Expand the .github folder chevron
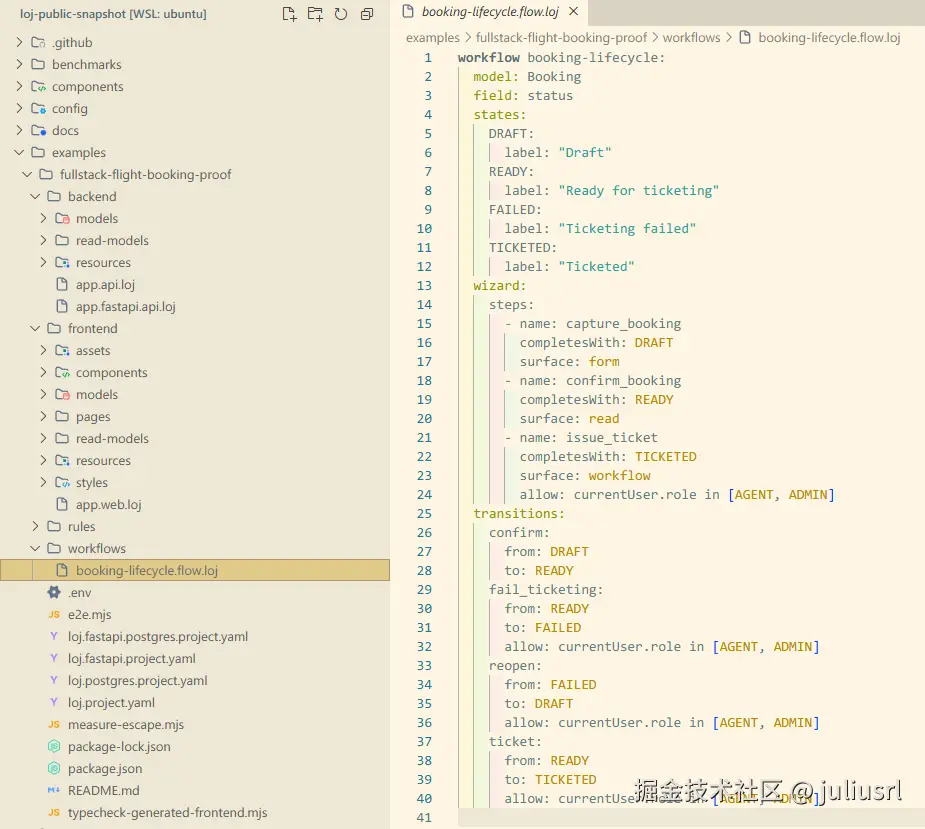925x829 pixels. click(19, 42)
